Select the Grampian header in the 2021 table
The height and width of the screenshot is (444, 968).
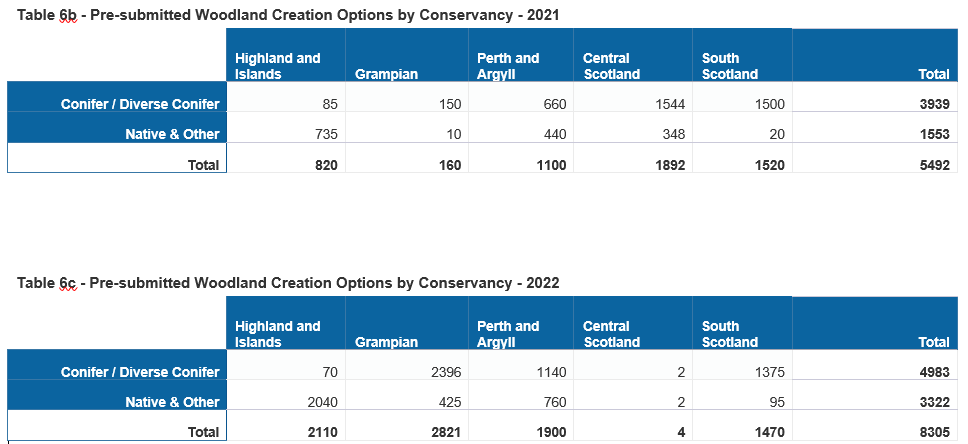coord(386,74)
